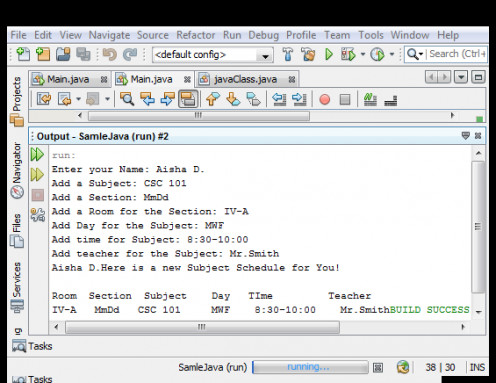Click the Uncomment code icon
The image size is (496, 383).
(390, 100)
